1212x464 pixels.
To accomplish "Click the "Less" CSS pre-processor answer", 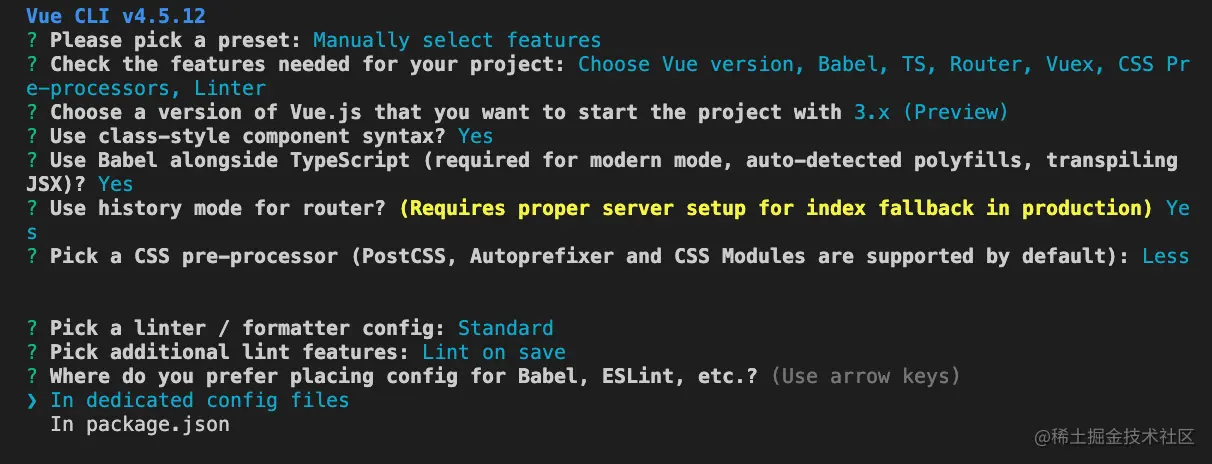I will tap(1165, 257).
